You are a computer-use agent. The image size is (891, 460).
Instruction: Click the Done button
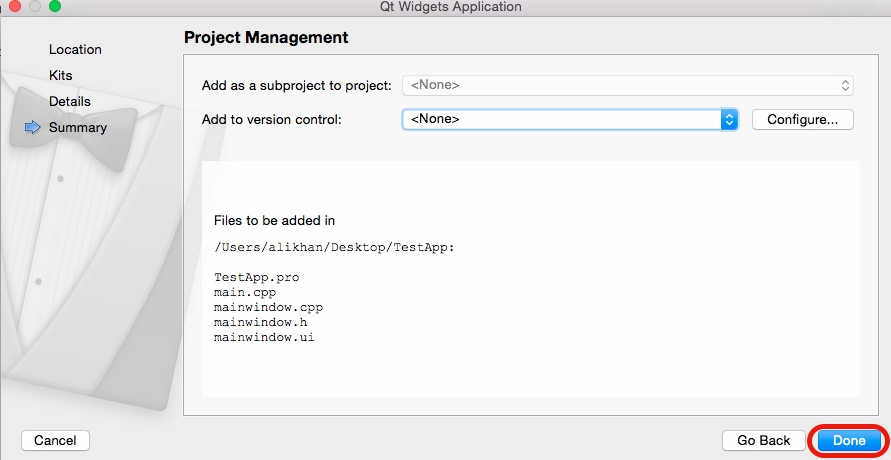tap(849, 440)
